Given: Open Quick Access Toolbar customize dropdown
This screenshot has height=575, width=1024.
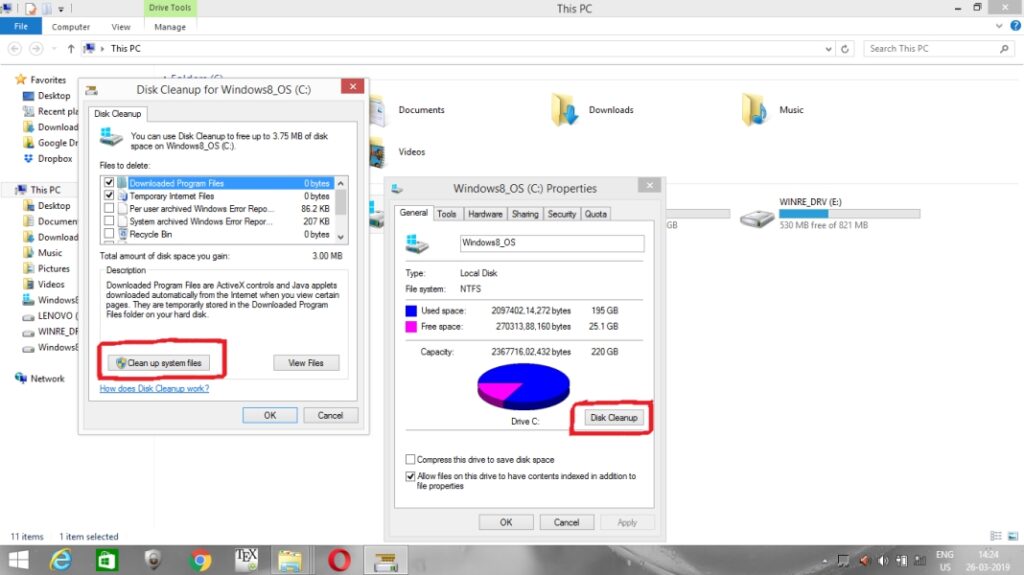Looking at the screenshot, I should (61, 8).
